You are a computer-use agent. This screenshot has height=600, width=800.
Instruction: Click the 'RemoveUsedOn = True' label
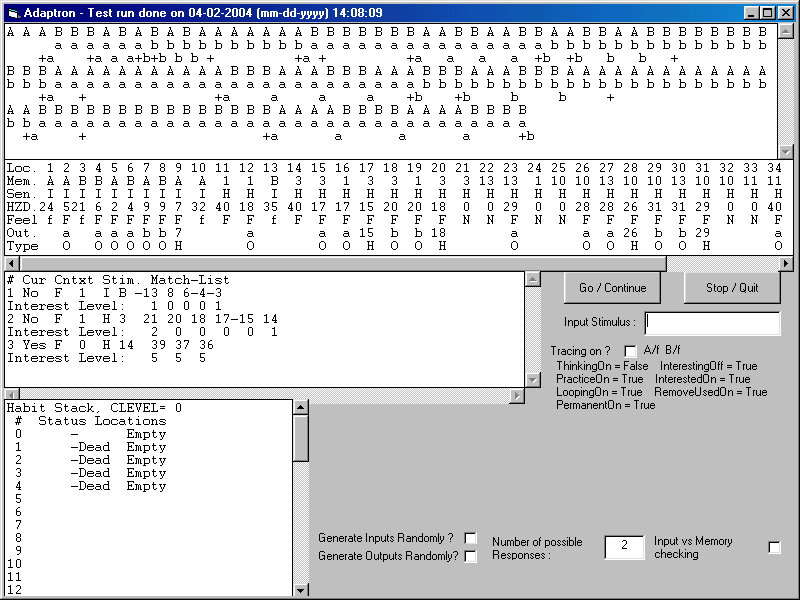click(711, 392)
